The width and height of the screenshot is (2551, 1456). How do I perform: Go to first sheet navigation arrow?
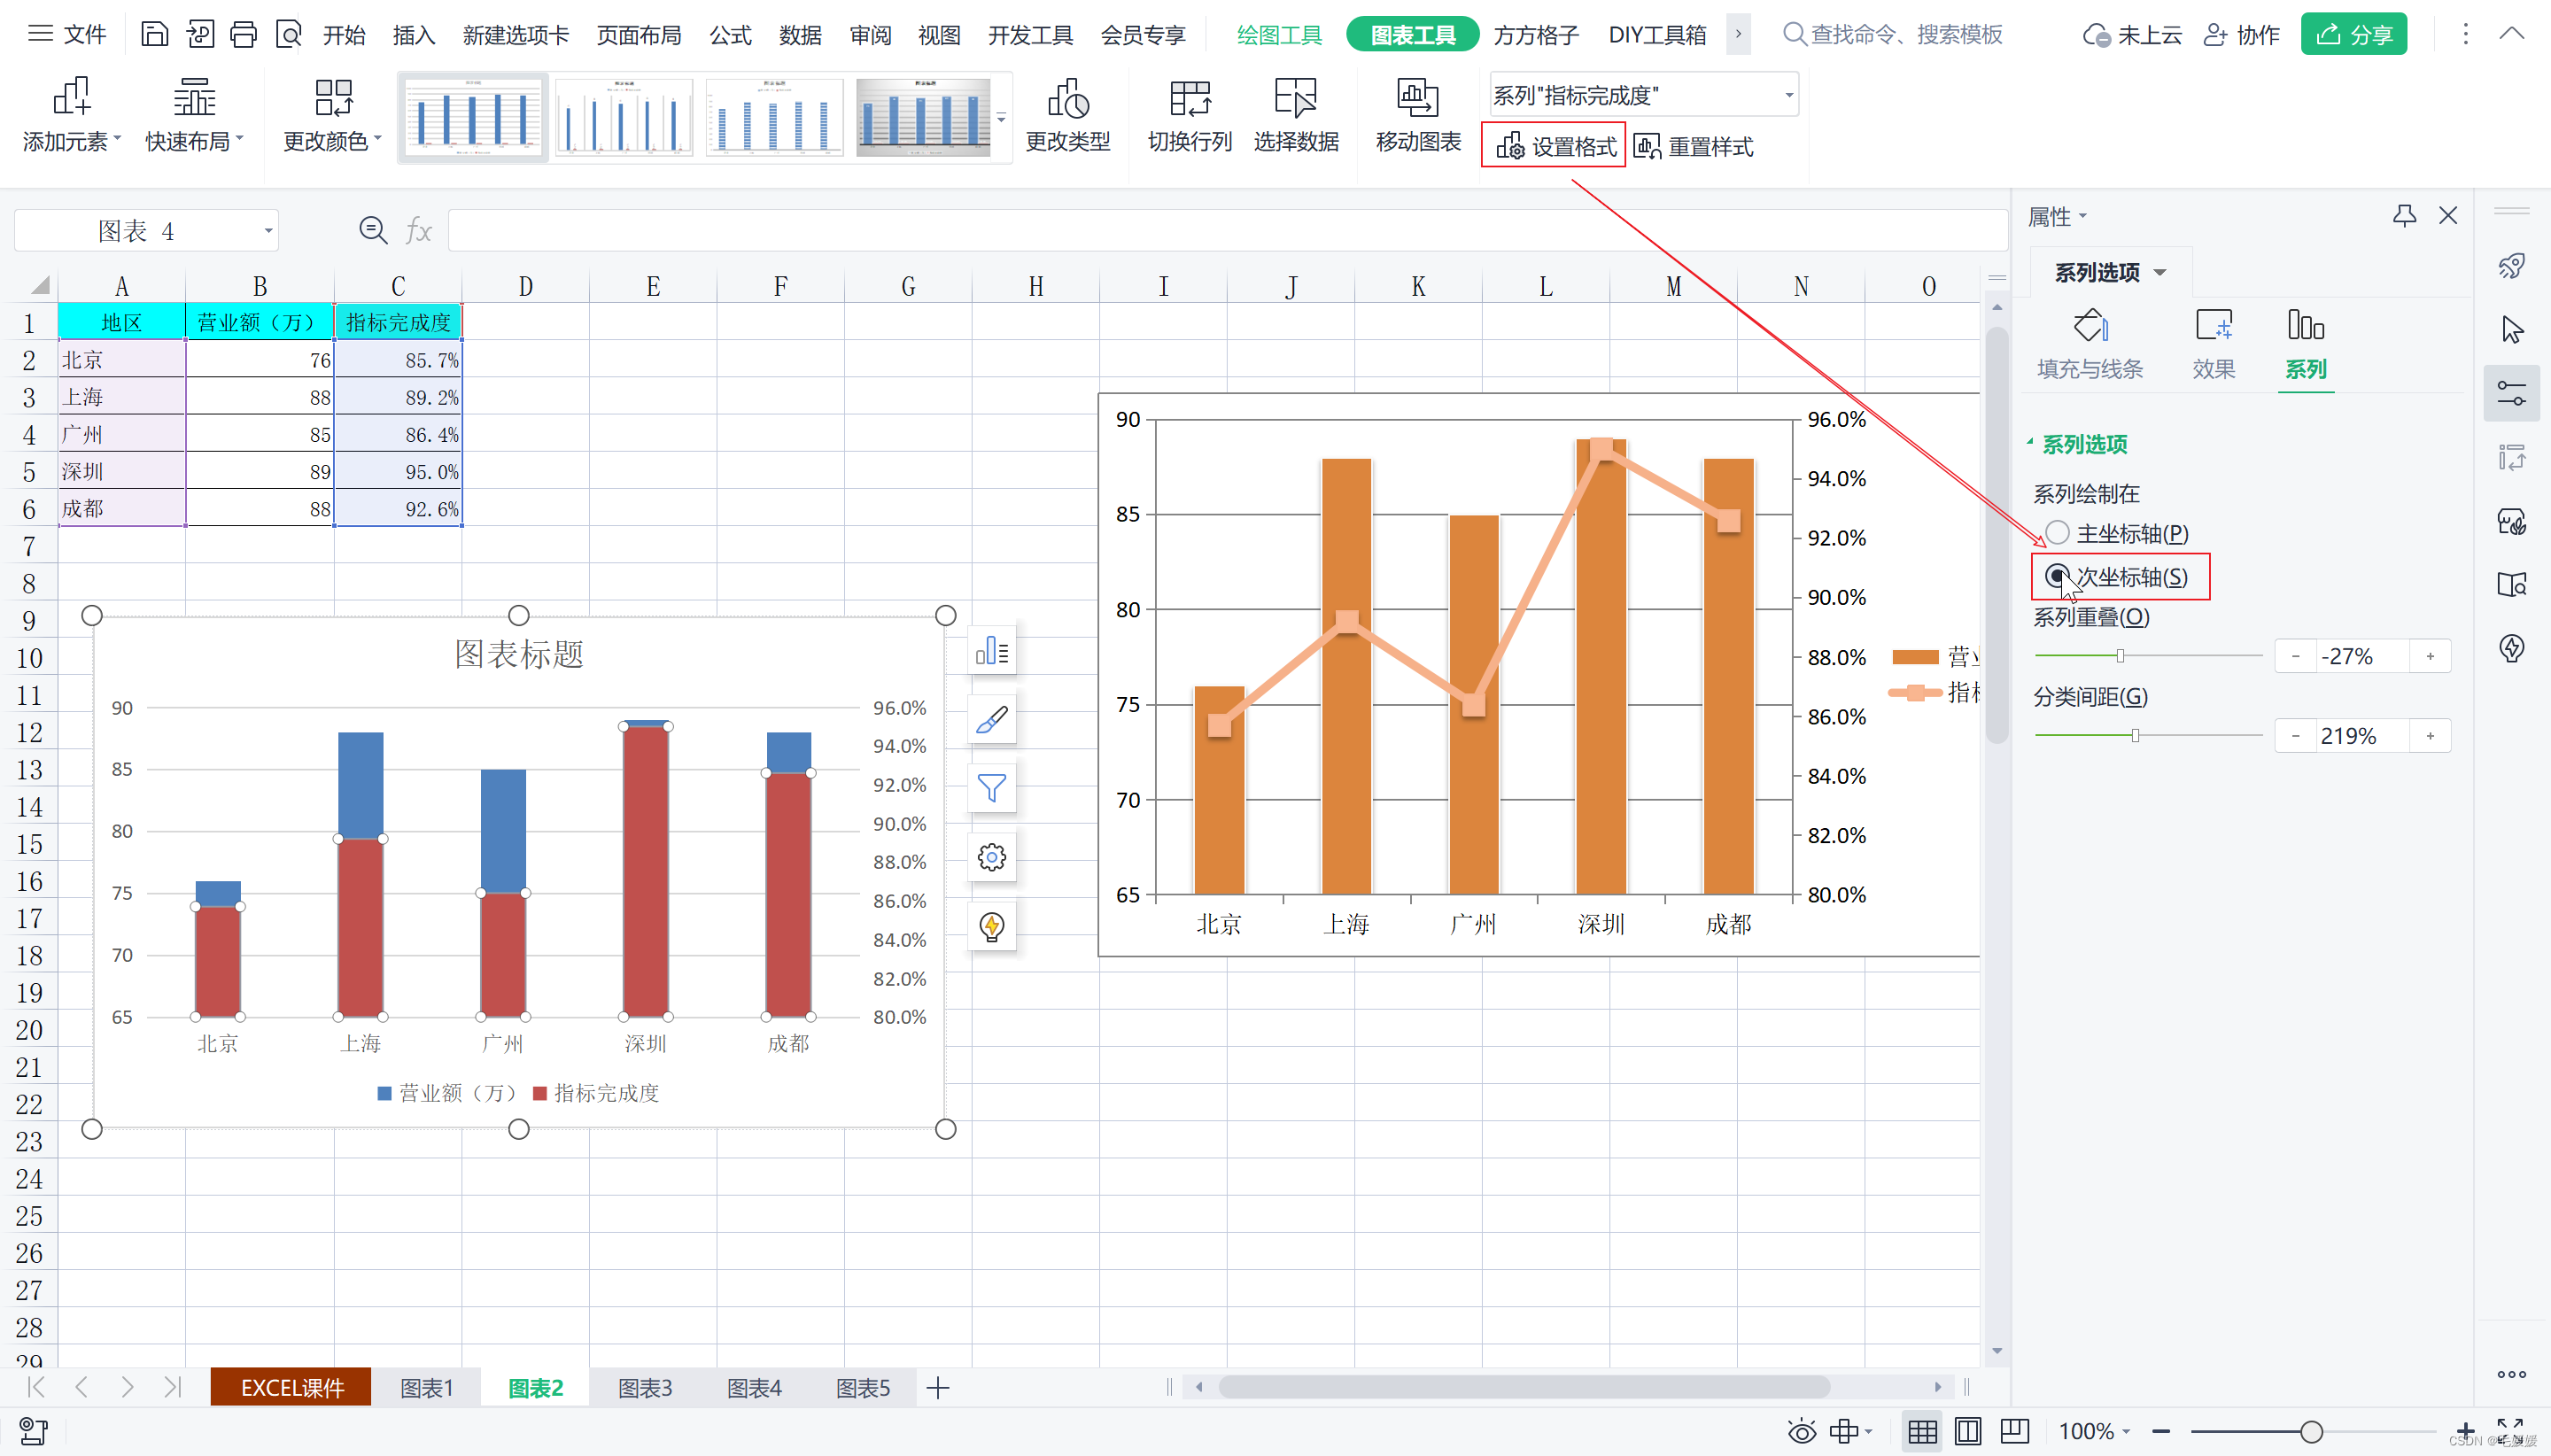(36, 1386)
